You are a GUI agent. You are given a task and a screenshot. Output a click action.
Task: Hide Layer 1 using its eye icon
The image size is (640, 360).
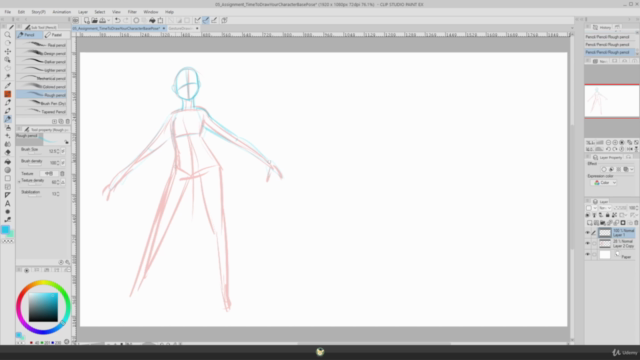pos(588,233)
